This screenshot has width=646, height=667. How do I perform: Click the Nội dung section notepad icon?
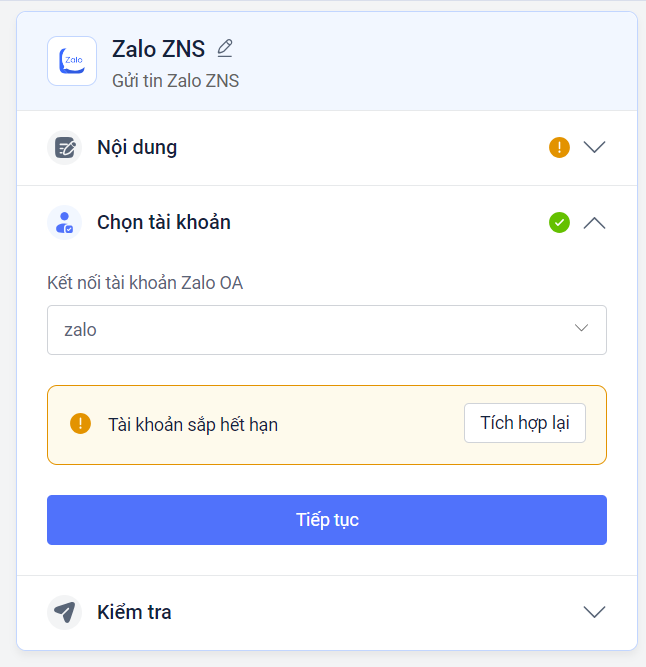click(x=64, y=148)
